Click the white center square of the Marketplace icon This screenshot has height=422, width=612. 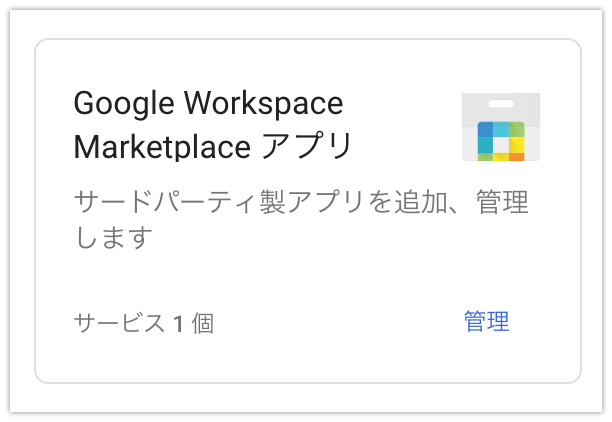click(501, 144)
